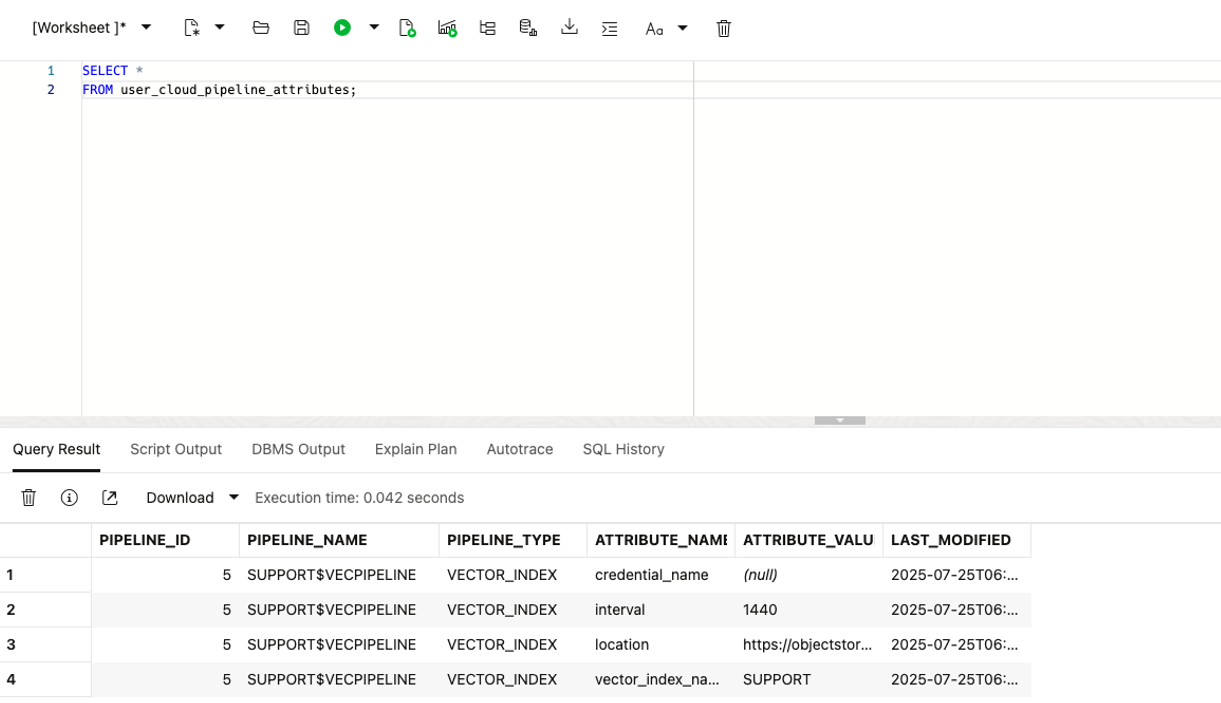Select the SUPPORT value cell
This screenshot has width=1221, height=703.
[809, 680]
